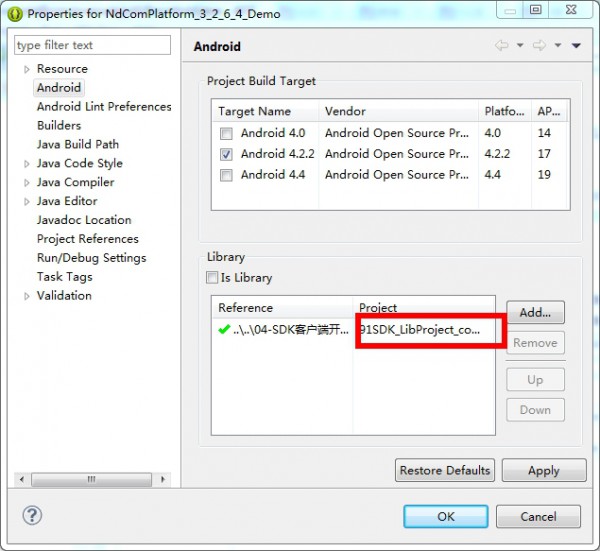The image size is (600, 551).
Task: Click Restore Defaults button
Action: (445, 470)
